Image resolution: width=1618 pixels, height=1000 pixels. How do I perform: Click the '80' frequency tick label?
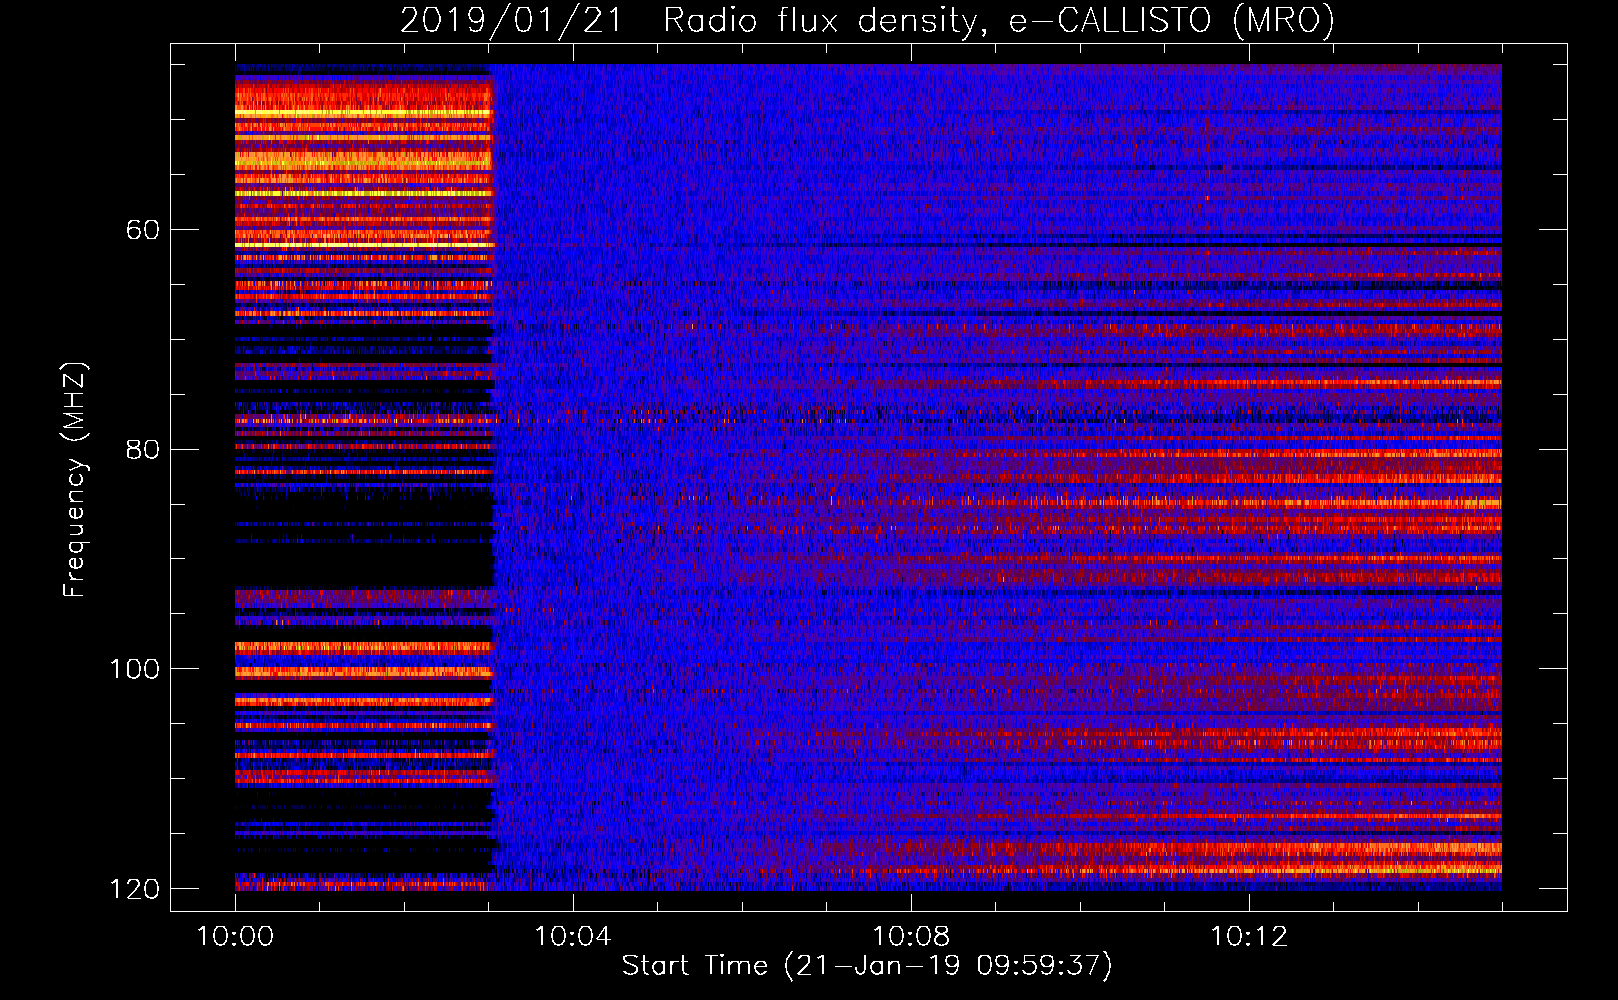(143, 449)
